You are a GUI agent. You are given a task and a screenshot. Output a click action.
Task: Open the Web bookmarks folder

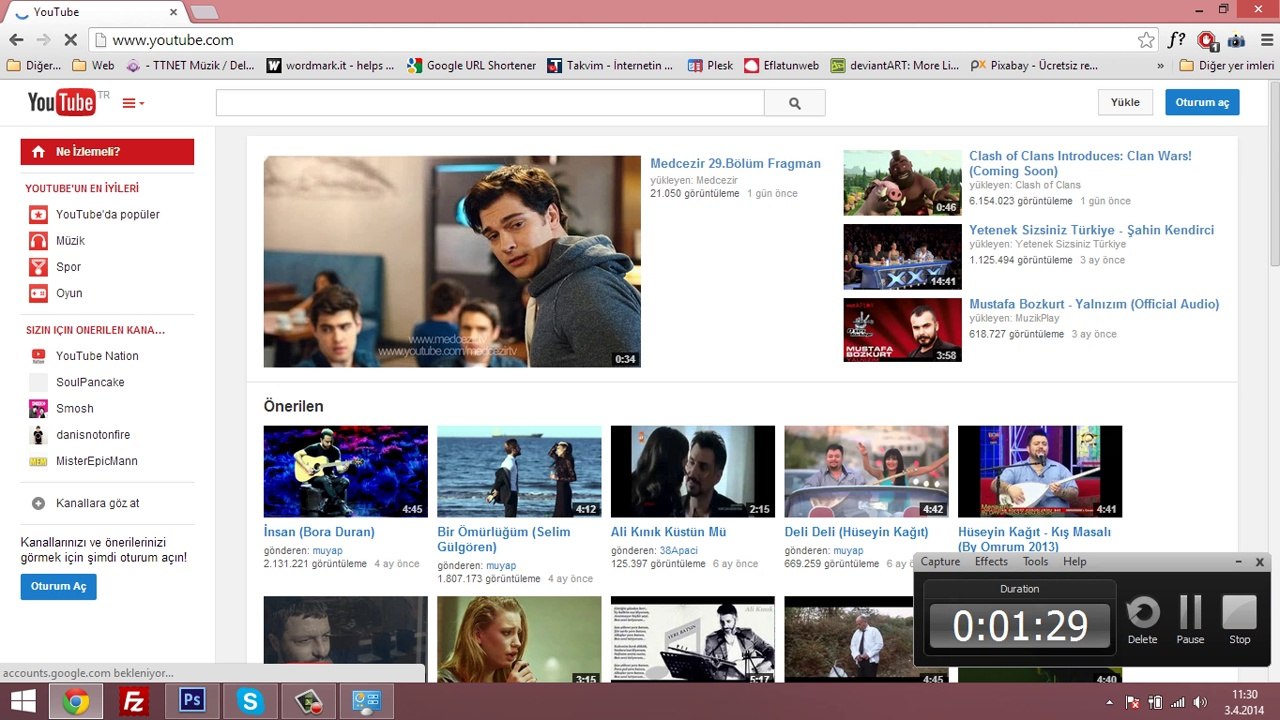pos(93,66)
